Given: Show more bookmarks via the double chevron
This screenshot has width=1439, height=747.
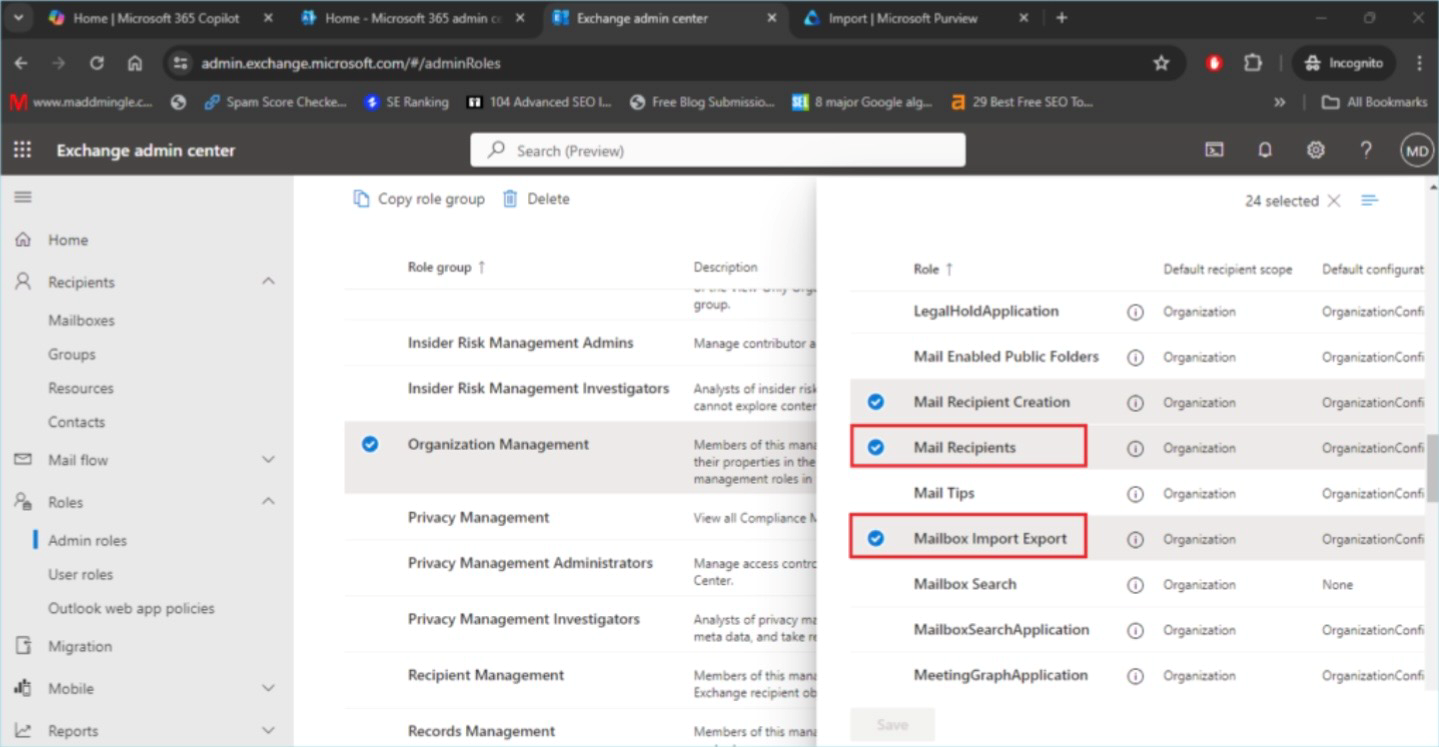Looking at the screenshot, I should [x=1279, y=102].
